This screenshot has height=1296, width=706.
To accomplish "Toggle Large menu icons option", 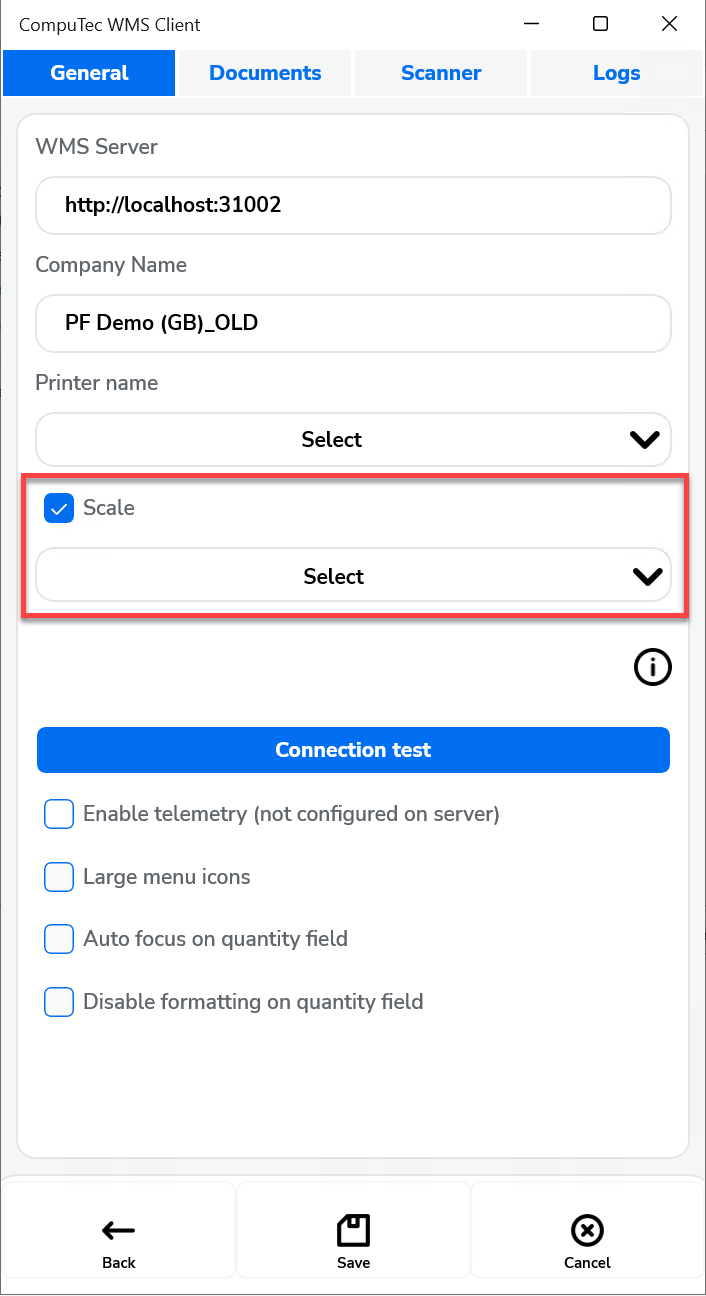I will pos(59,877).
